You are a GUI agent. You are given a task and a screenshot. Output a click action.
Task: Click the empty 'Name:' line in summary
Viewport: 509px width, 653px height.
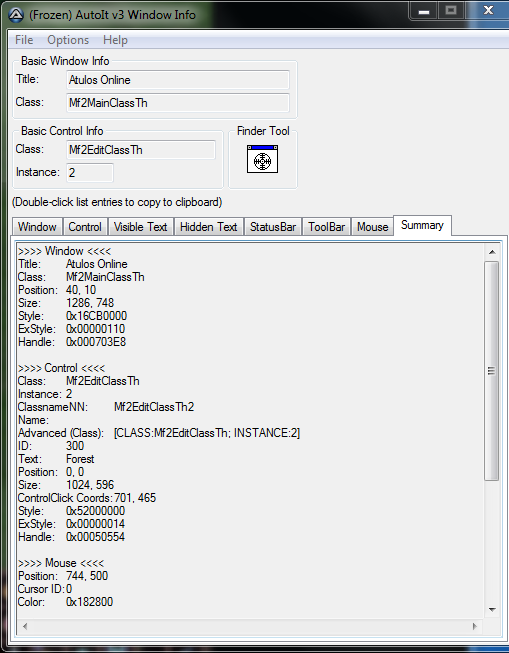click(x=33, y=420)
